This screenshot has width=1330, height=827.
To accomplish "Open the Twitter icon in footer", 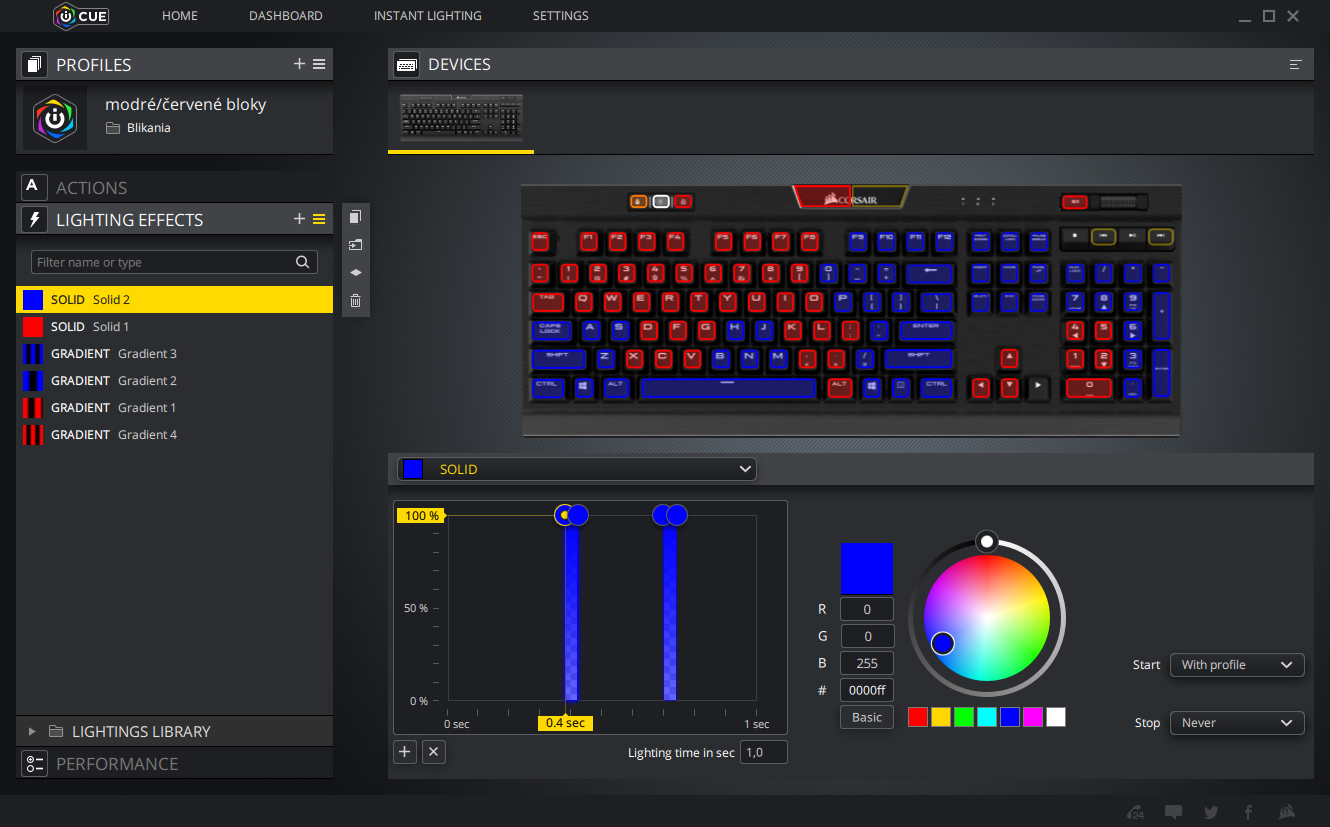I will [x=1211, y=812].
